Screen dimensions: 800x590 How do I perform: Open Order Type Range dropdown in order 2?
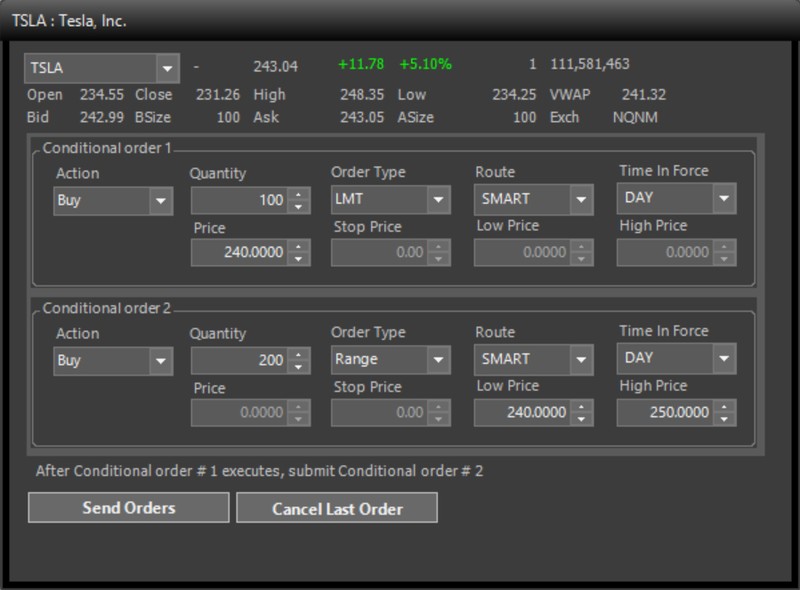click(438, 359)
